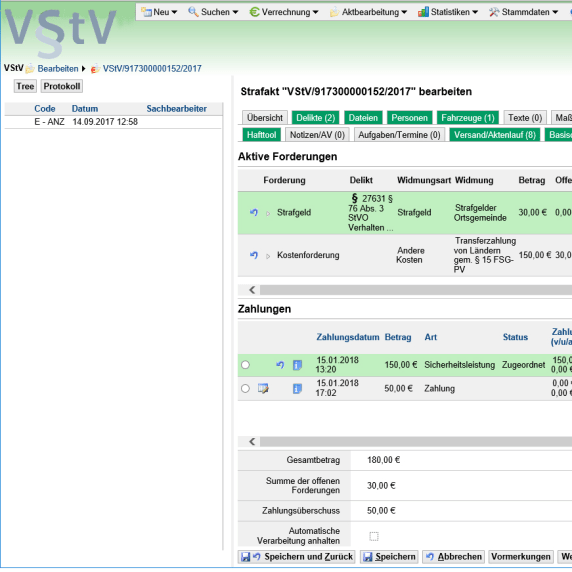Click Aktive Forderungen horizontal scrollbar left arrow
The image size is (572, 572).
pos(252,290)
